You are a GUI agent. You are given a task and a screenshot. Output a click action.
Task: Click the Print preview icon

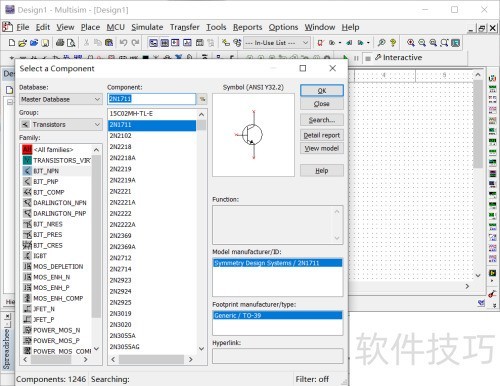71,43
